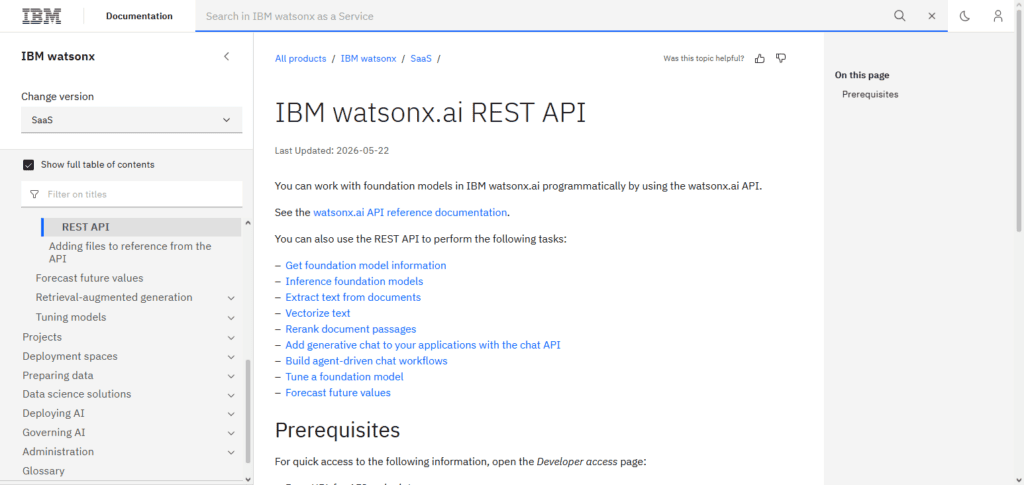The height and width of the screenshot is (485, 1024).
Task: Click the IBM logo
Action: [x=42, y=16]
